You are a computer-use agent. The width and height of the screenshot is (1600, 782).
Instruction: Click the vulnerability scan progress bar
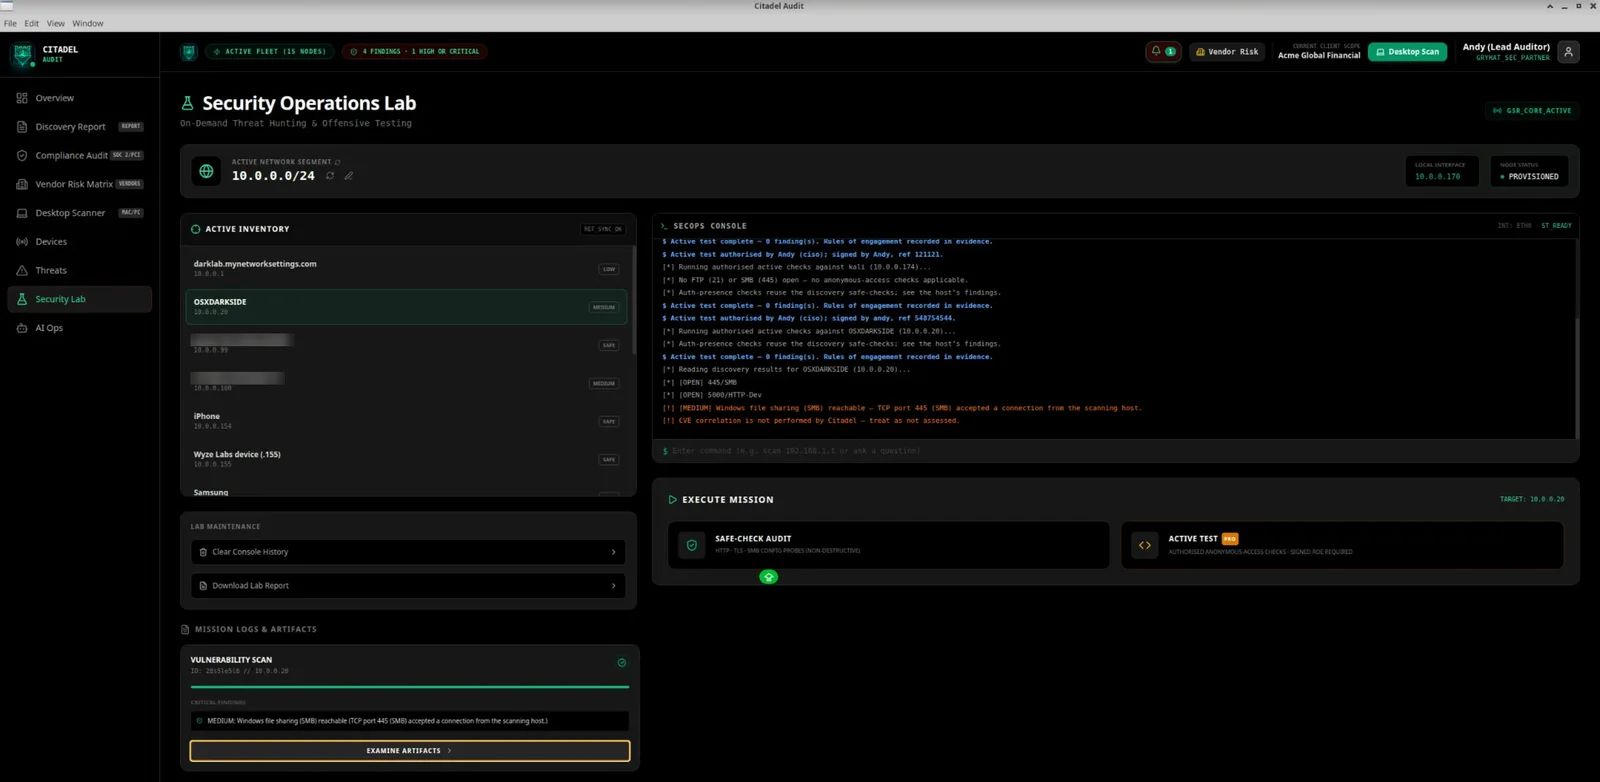pyautogui.click(x=410, y=687)
